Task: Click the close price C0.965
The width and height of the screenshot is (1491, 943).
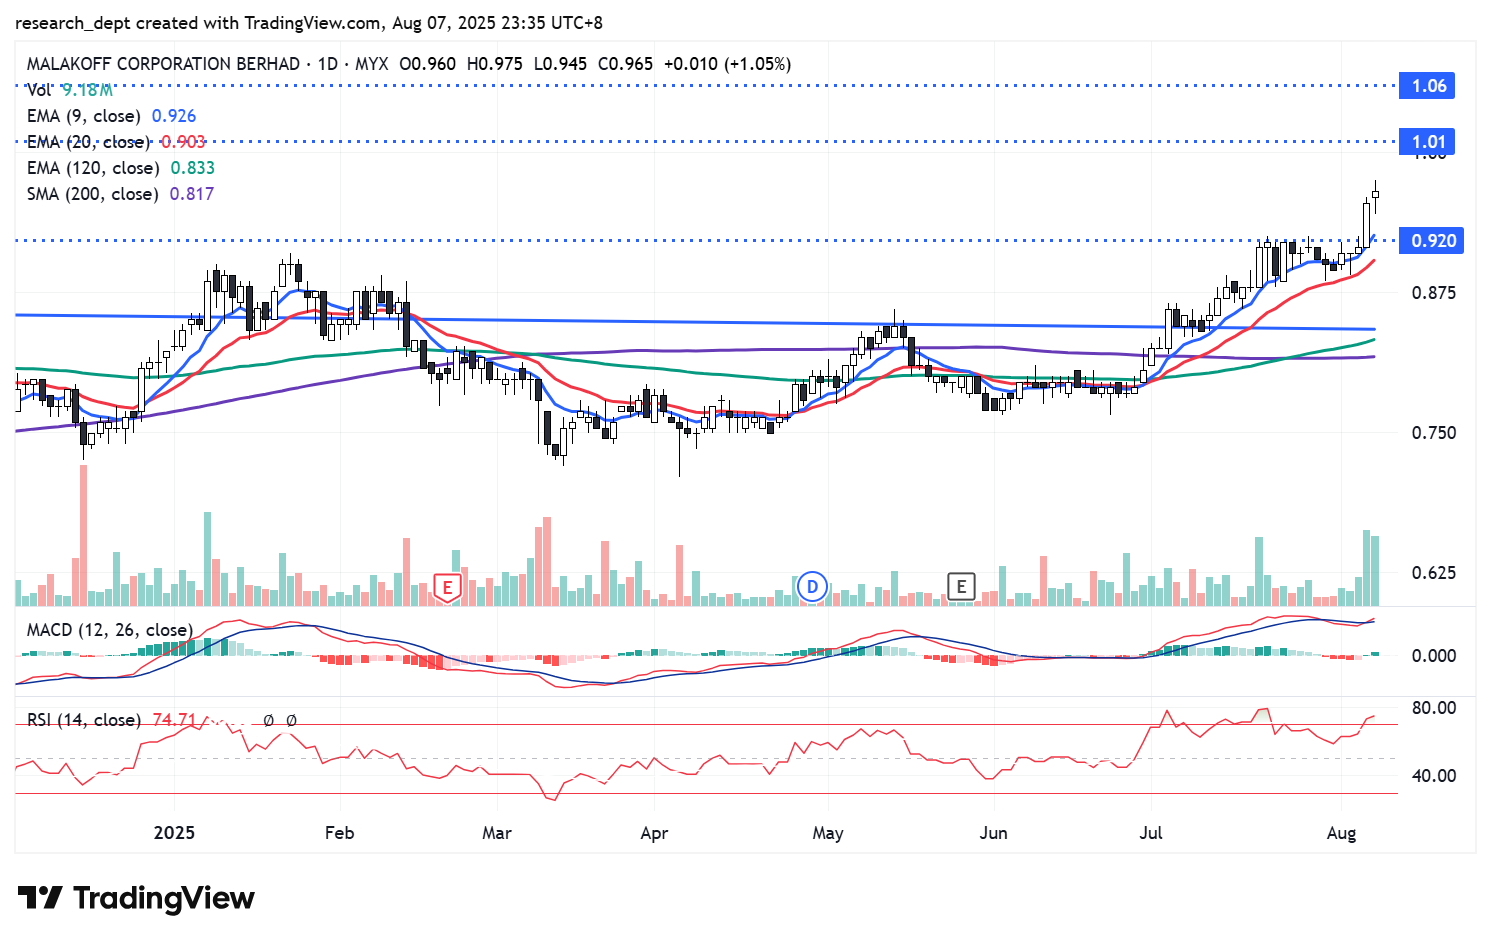Action: tap(626, 64)
